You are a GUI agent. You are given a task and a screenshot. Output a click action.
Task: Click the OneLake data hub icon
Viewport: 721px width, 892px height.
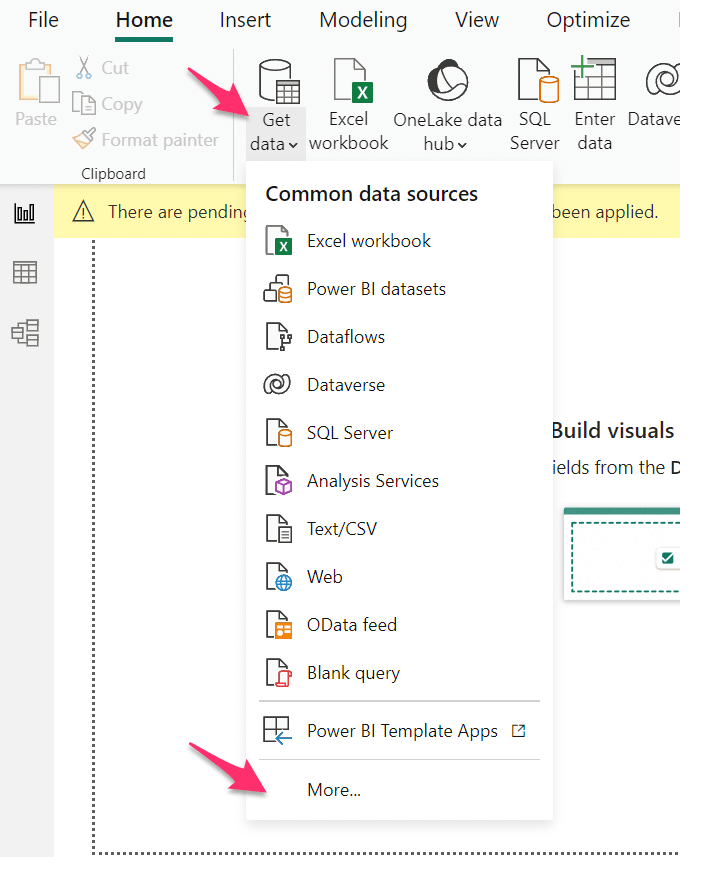pos(447,79)
